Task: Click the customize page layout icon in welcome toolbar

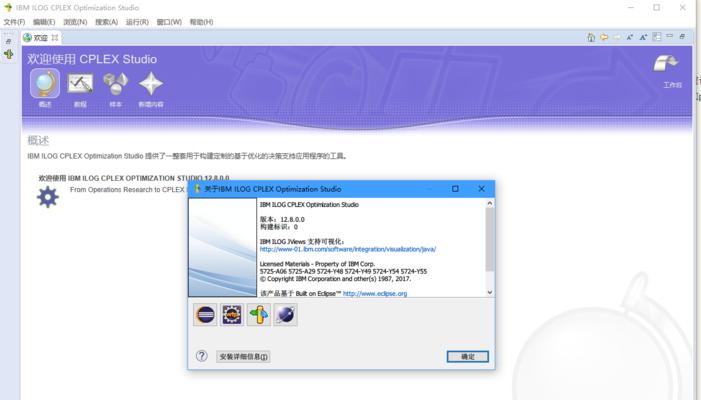Action: point(656,37)
